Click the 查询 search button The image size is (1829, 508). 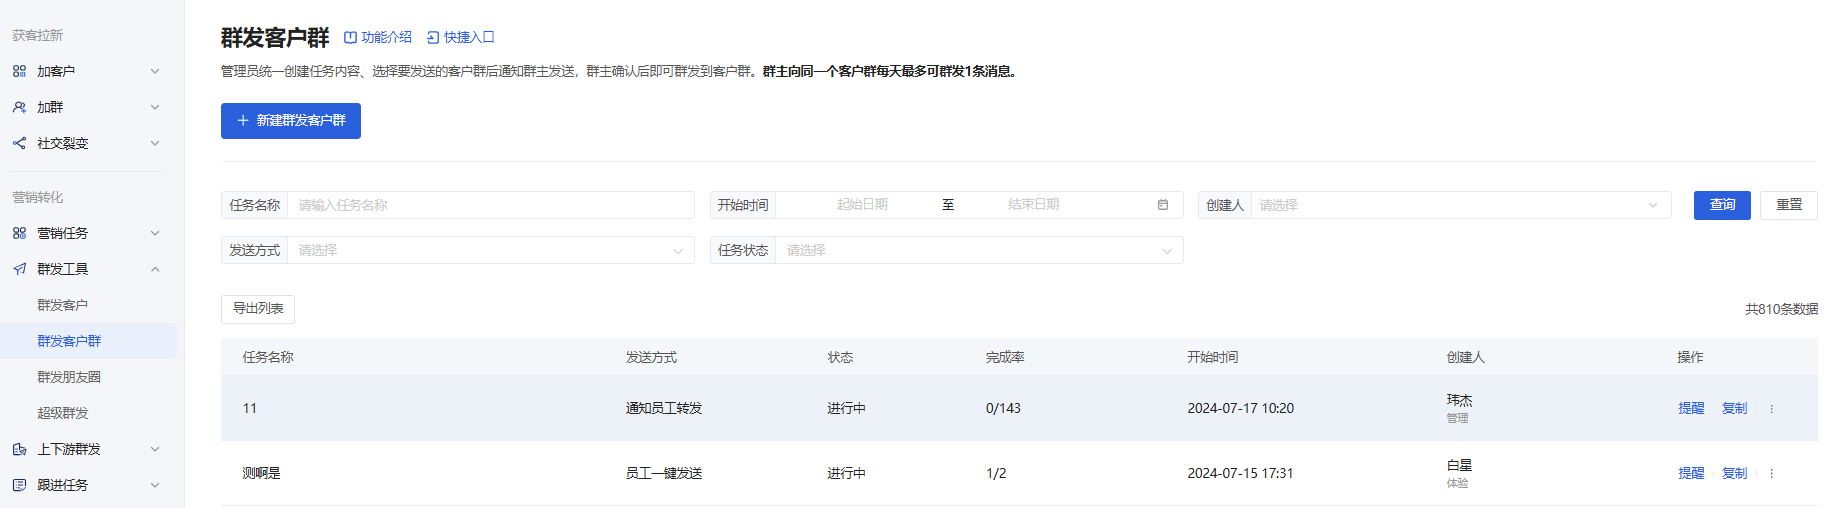(x=1722, y=205)
